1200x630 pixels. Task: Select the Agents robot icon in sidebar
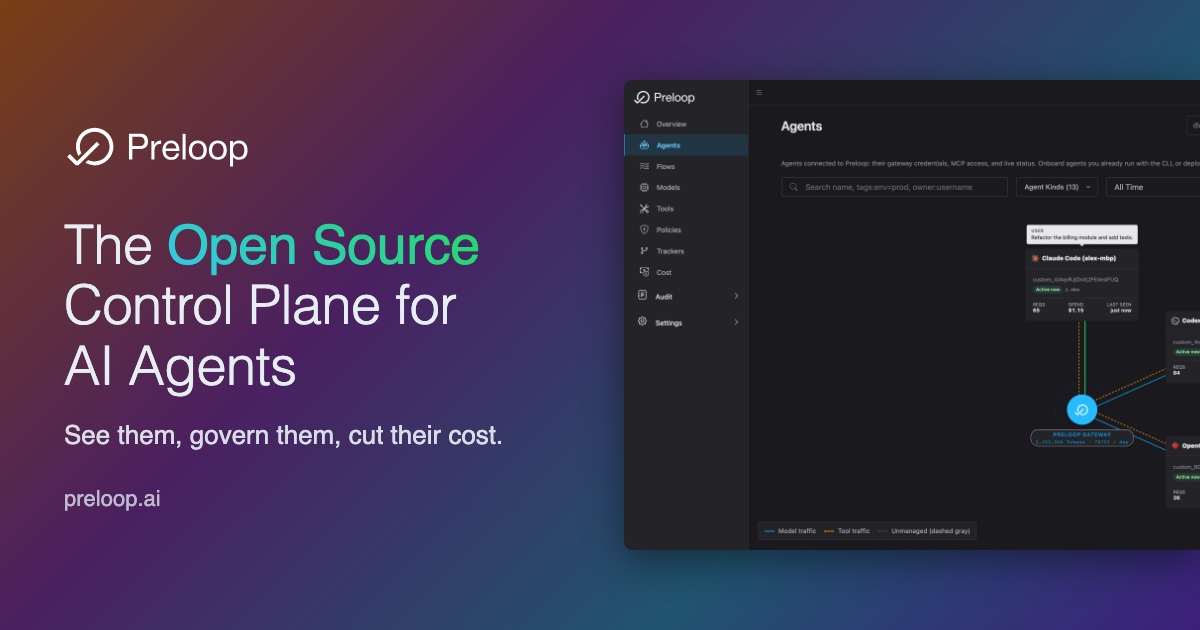tap(644, 145)
